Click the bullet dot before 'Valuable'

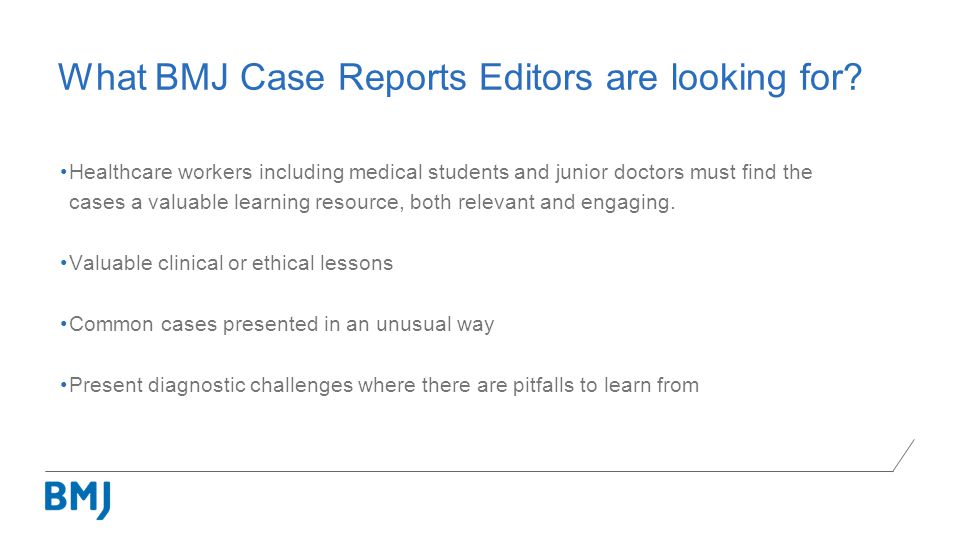click(63, 263)
